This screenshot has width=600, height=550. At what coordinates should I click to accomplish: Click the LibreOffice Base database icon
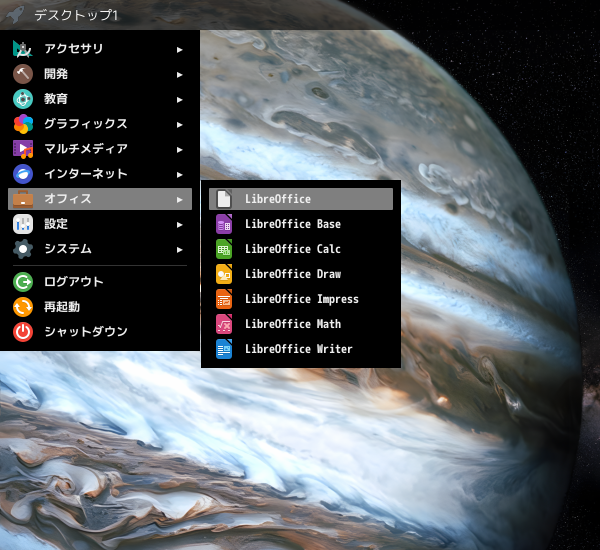[224, 224]
